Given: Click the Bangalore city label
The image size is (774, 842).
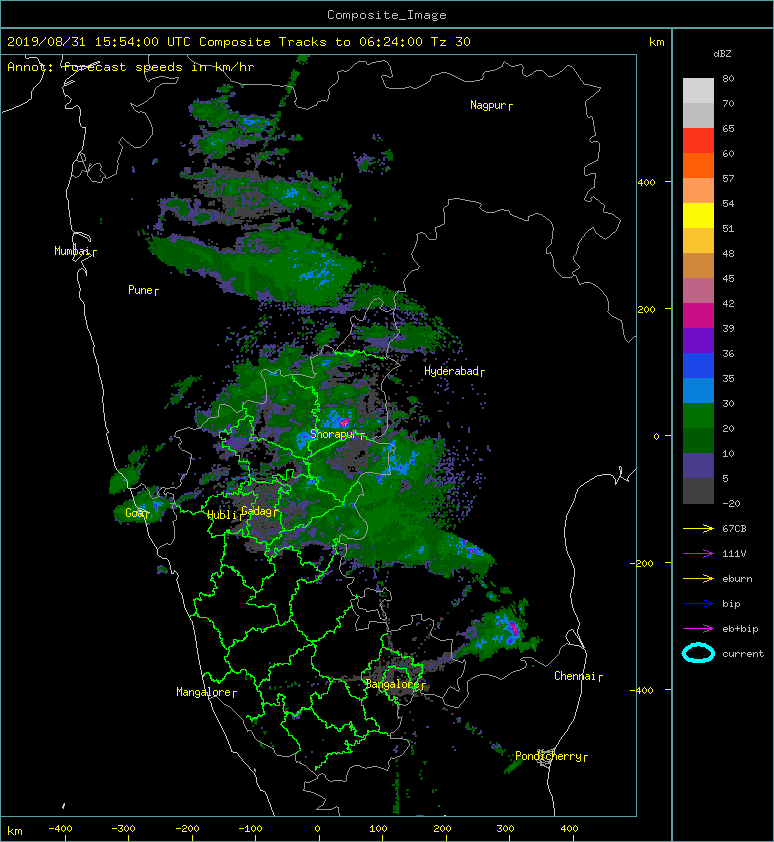Looking at the screenshot, I should point(393,684).
